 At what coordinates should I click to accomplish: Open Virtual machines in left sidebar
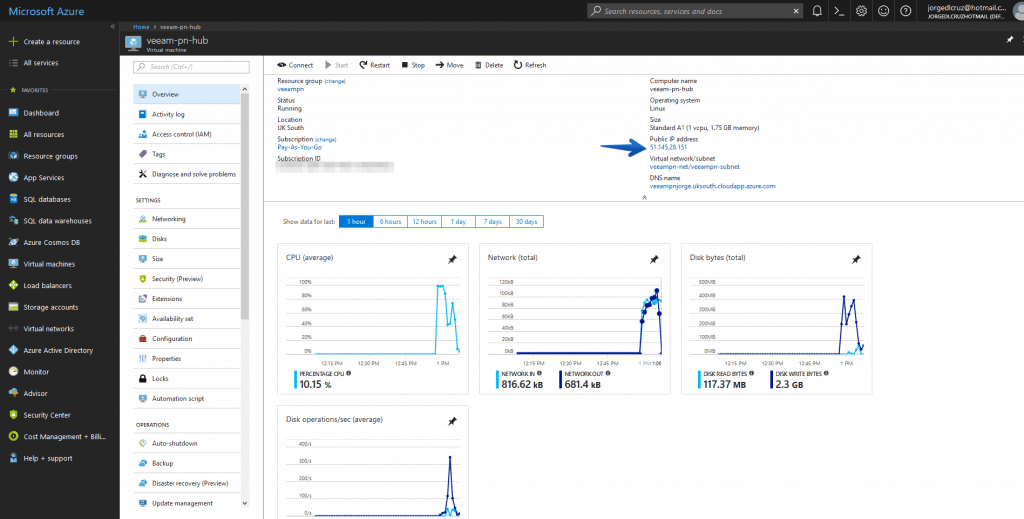tap(49, 264)
